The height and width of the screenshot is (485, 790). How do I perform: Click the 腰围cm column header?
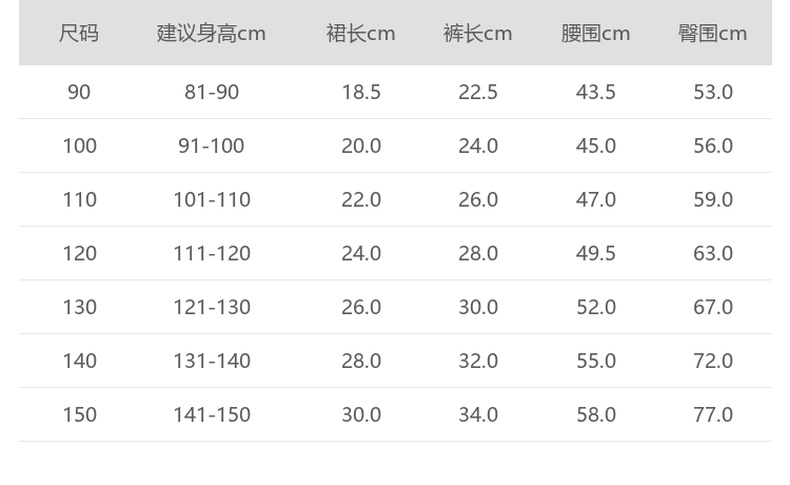(596, 33)
